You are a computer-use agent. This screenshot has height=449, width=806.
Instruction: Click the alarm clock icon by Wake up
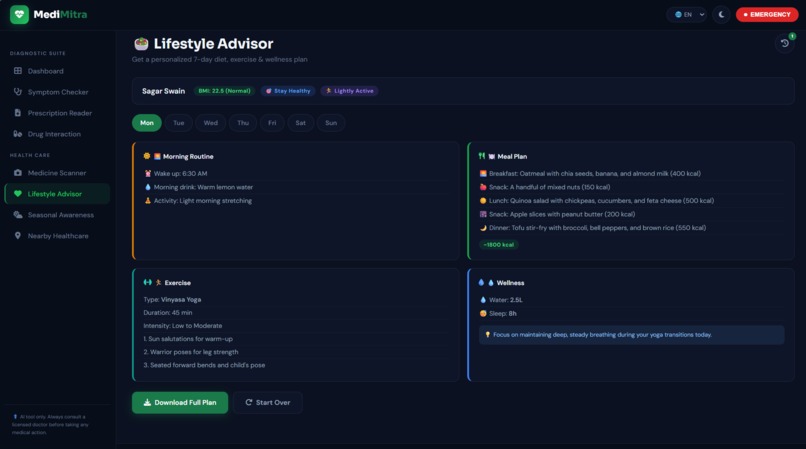[x=148, y=173]
